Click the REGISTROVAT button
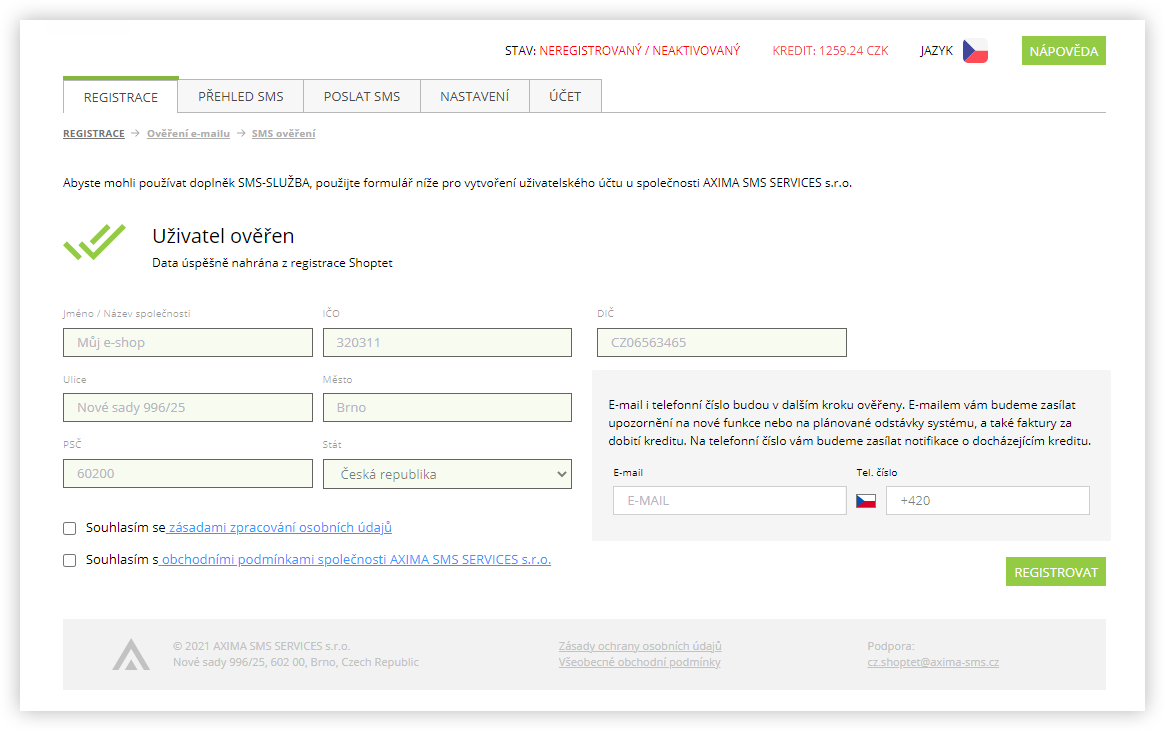Viewport: 1165px width, 731px height. 1056,572
